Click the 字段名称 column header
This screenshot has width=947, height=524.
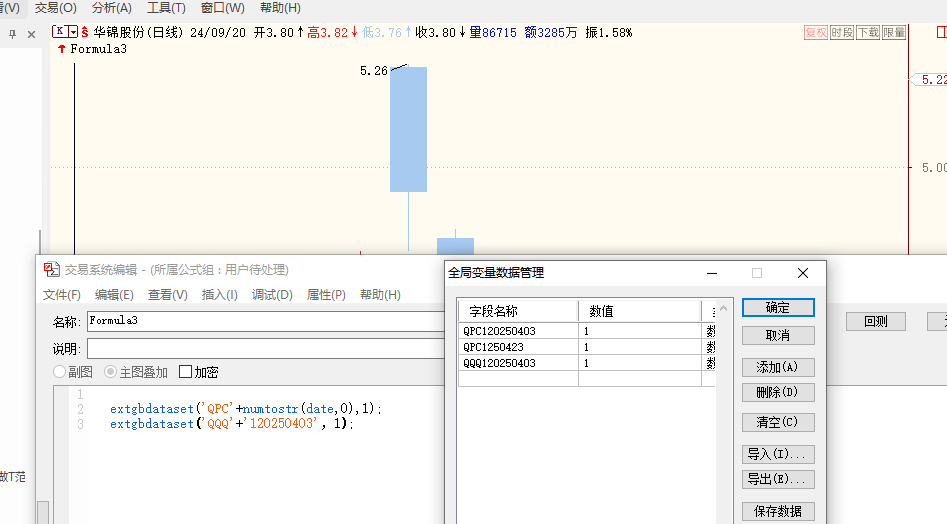pos(518,311)
